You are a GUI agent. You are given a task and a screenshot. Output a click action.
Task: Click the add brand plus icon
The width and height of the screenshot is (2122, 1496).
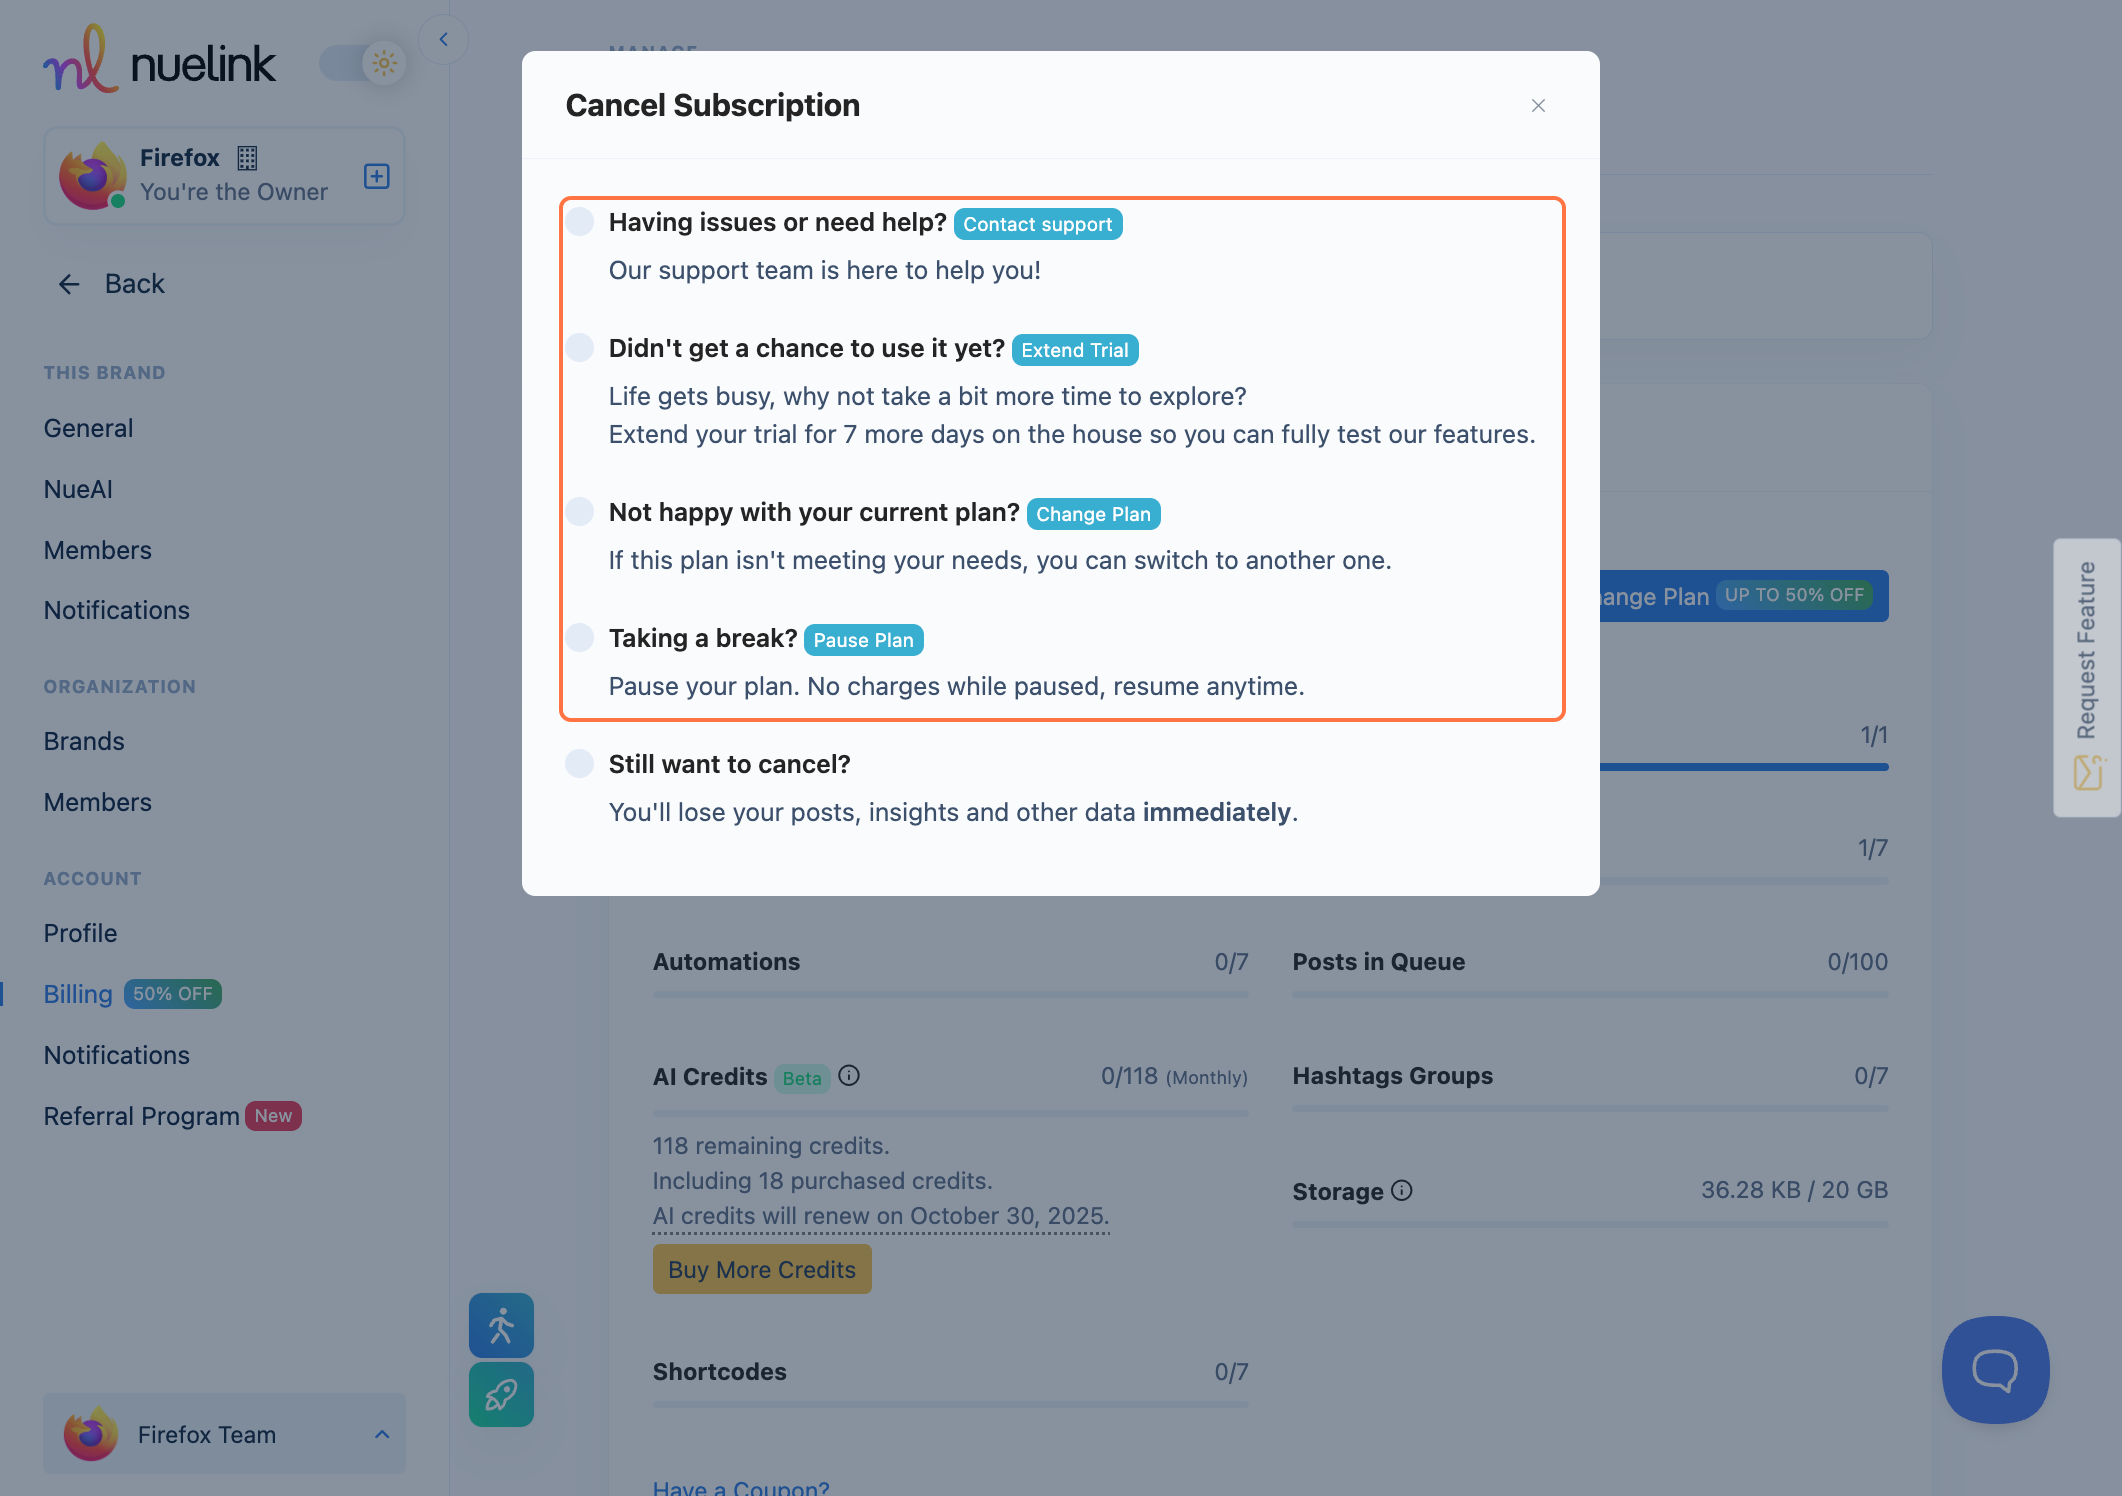376,176
